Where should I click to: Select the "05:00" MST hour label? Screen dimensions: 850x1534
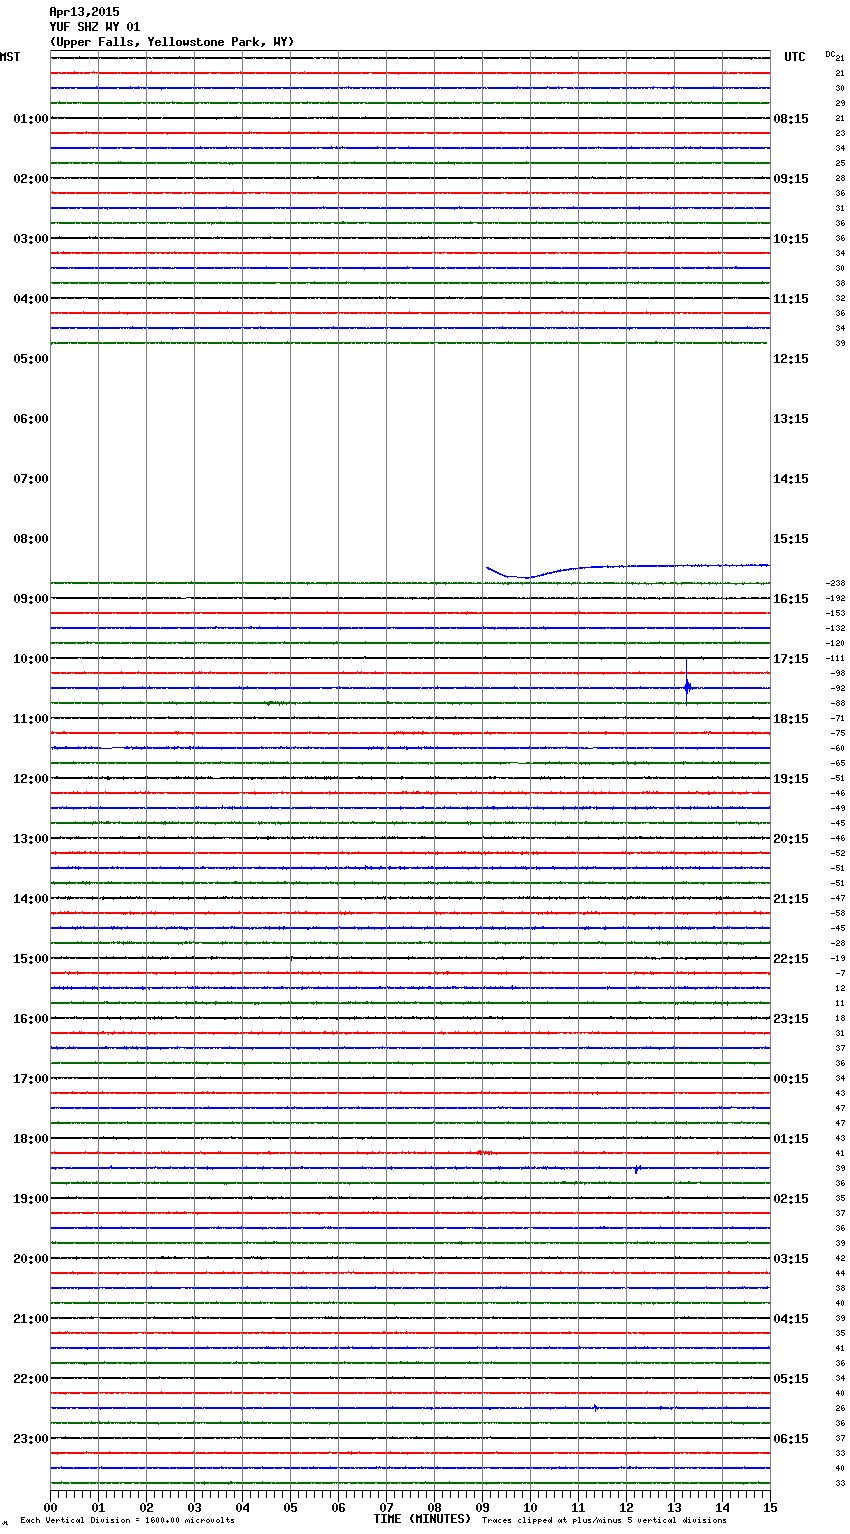pos(31,359)
